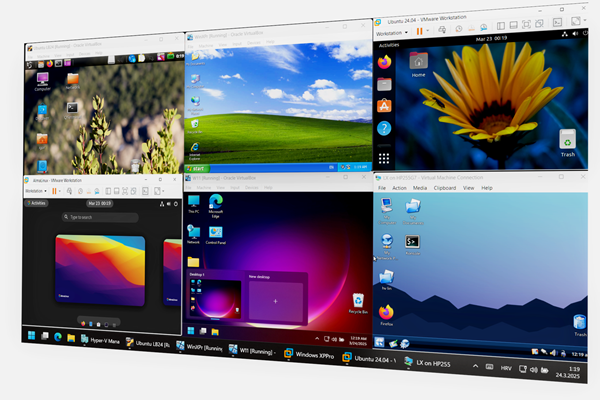600x400 pixels.
Task: Open Workstation dropdown in AlmaLinux VMware window
Action: (x=36, y=191)
